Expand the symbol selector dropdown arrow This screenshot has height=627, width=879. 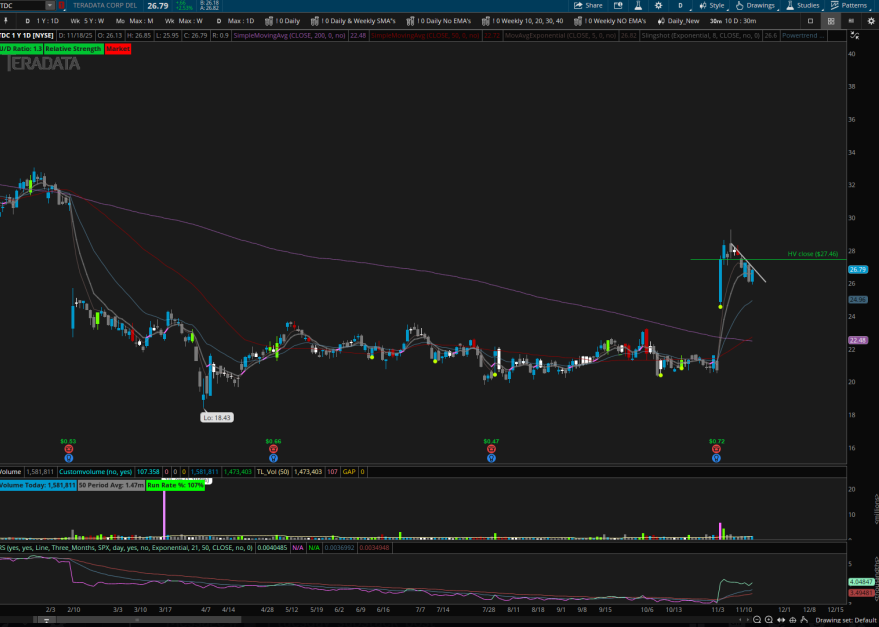(50, 6)
